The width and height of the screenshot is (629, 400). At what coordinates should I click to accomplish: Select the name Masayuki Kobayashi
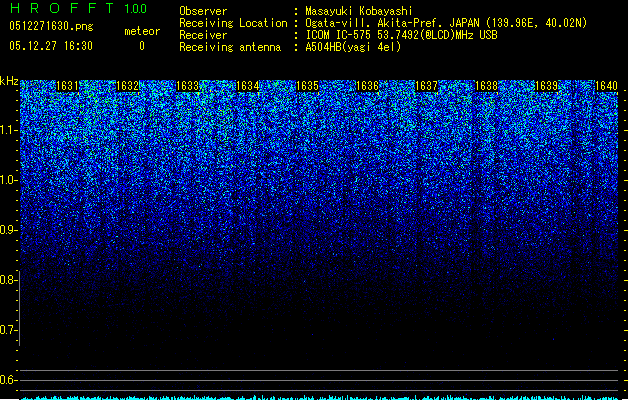(x=359, y=11)
